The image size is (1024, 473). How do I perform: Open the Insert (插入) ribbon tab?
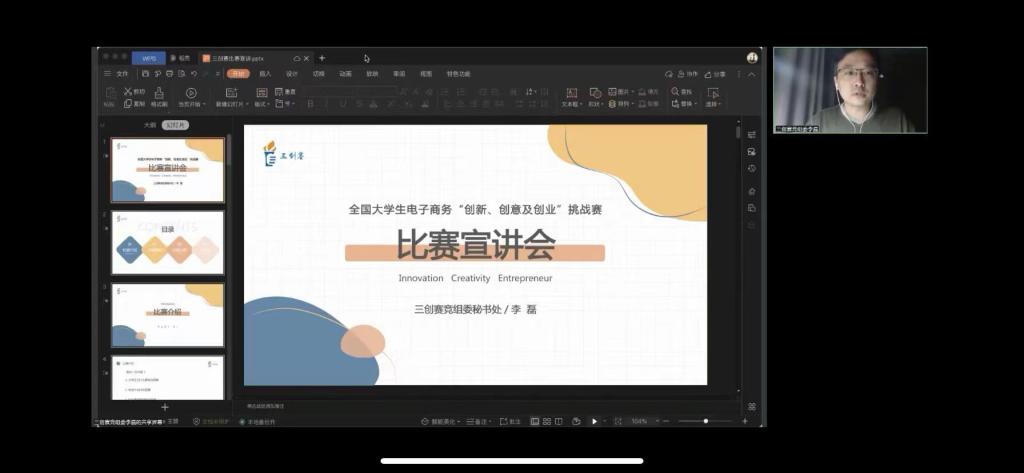click(265, 73)
